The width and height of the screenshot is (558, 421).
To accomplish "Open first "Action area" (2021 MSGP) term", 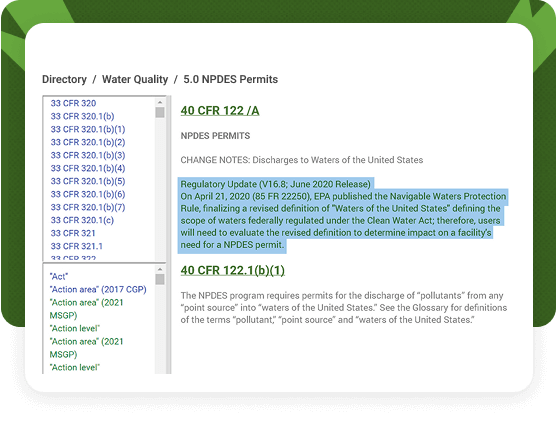I will (86, 309).
